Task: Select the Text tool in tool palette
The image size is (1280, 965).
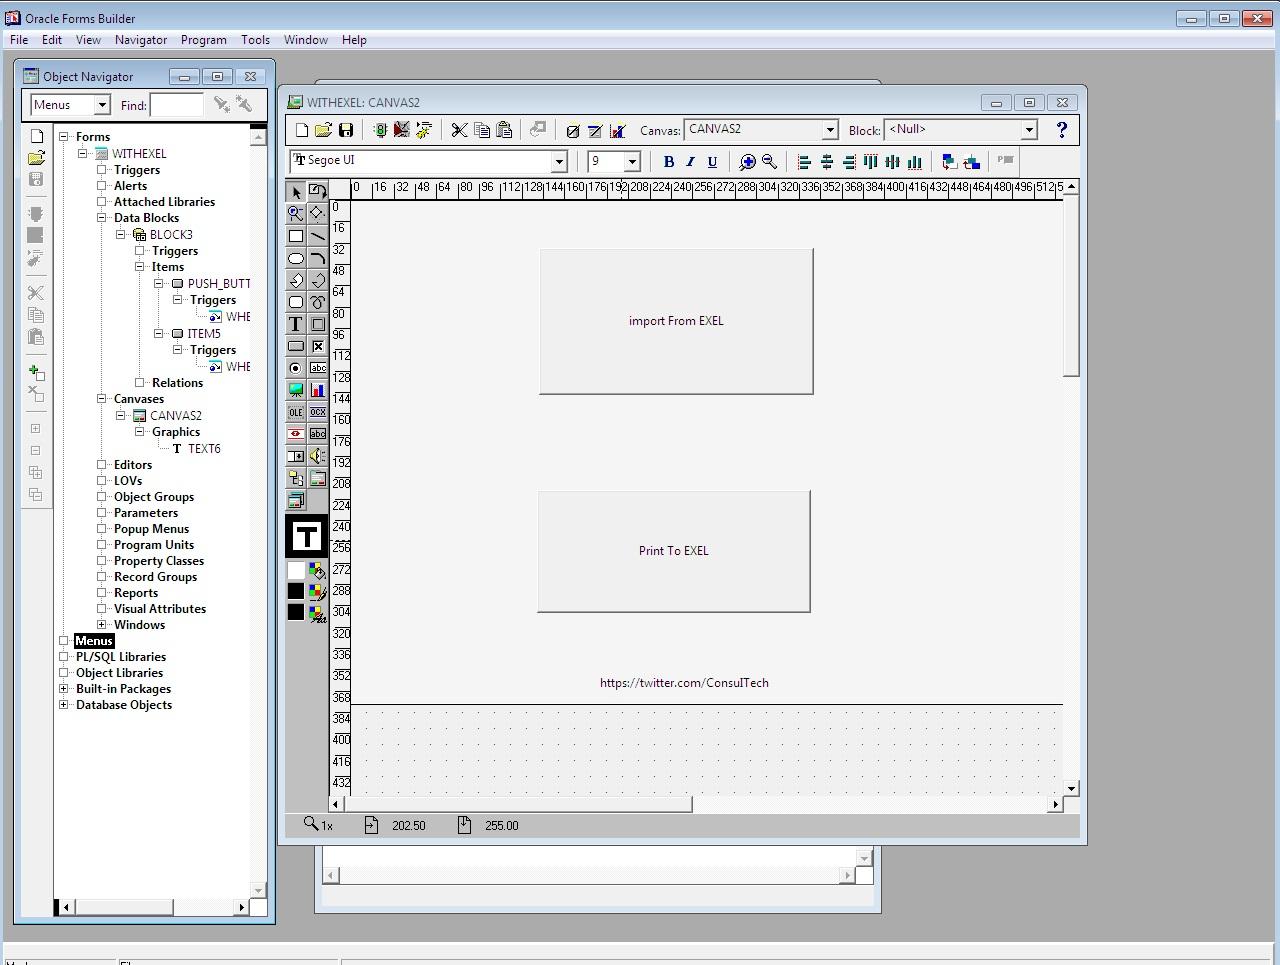Action: 296,324
